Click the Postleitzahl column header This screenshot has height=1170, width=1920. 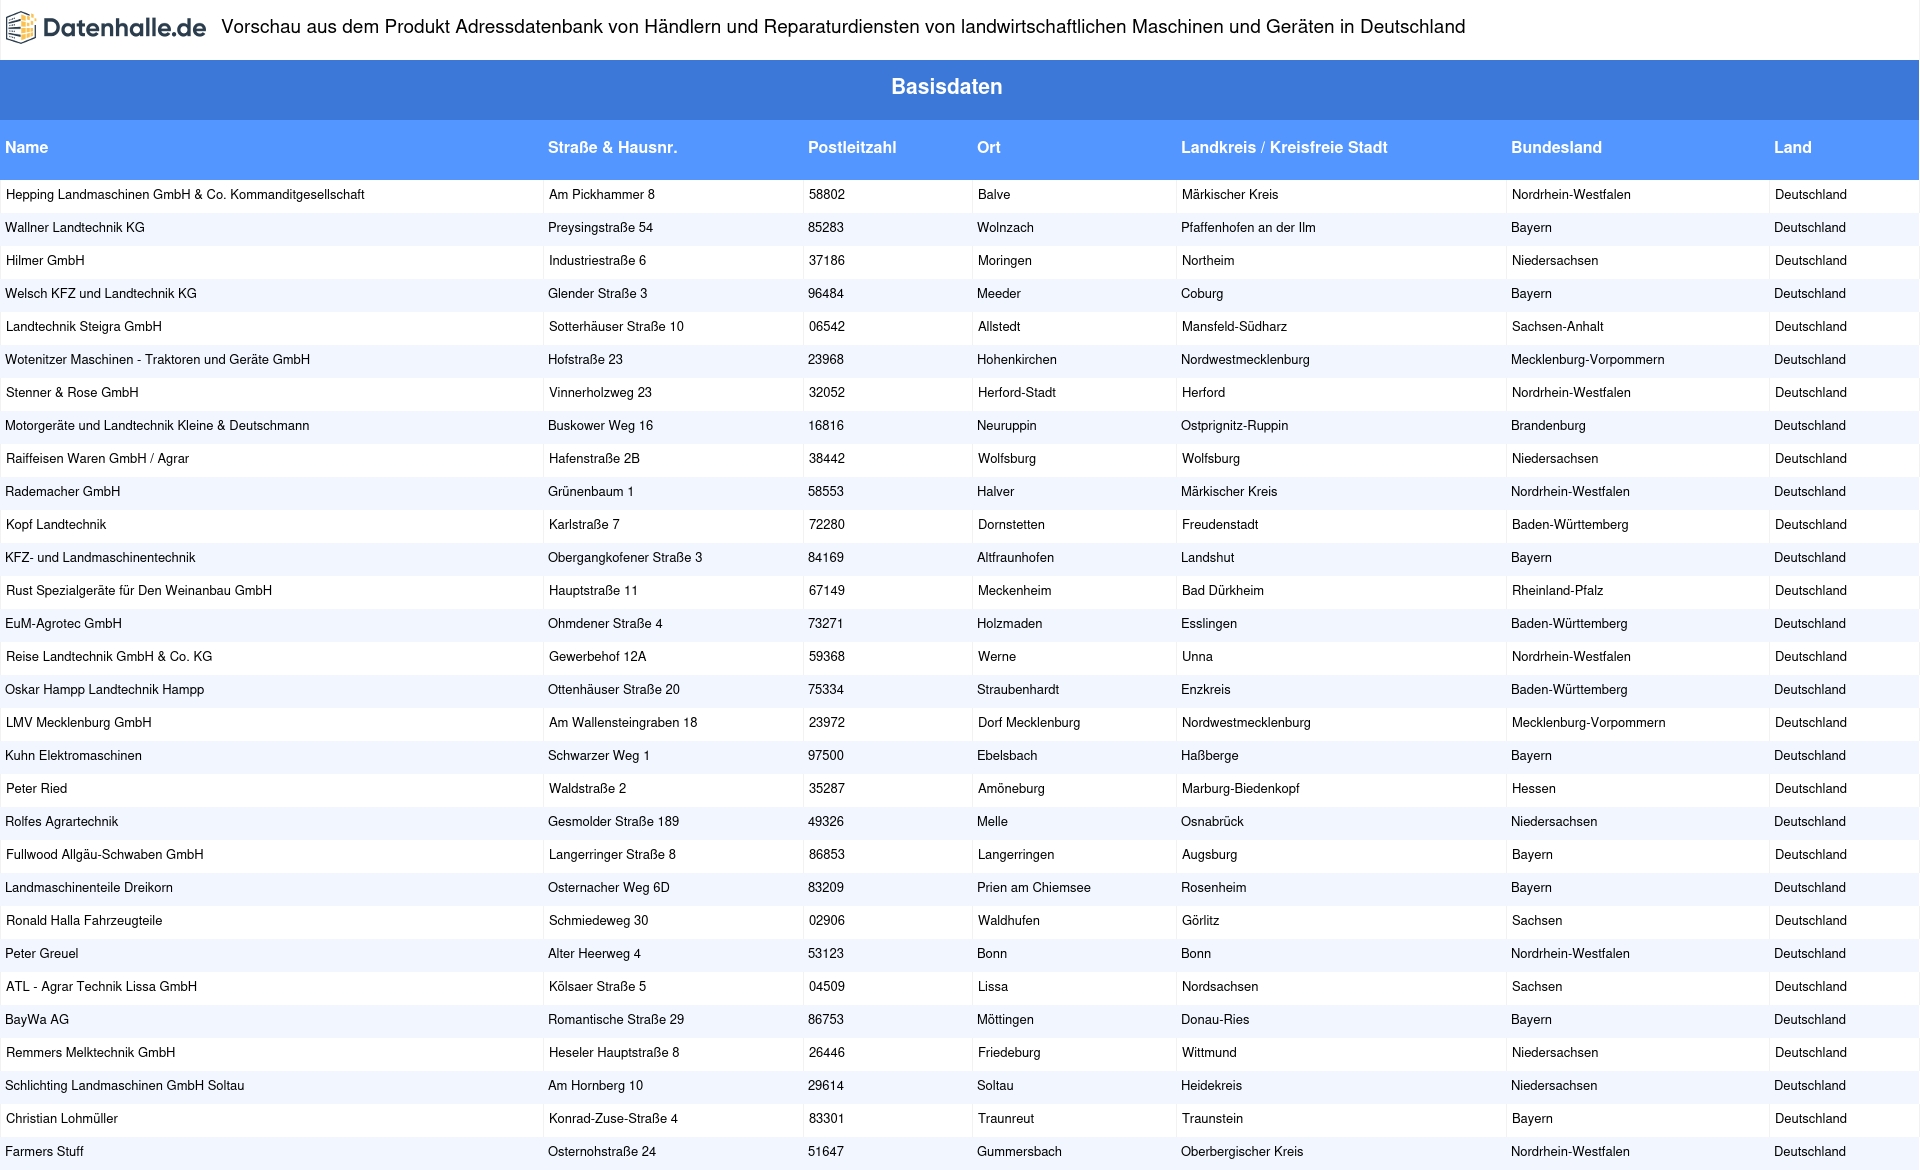852,148
